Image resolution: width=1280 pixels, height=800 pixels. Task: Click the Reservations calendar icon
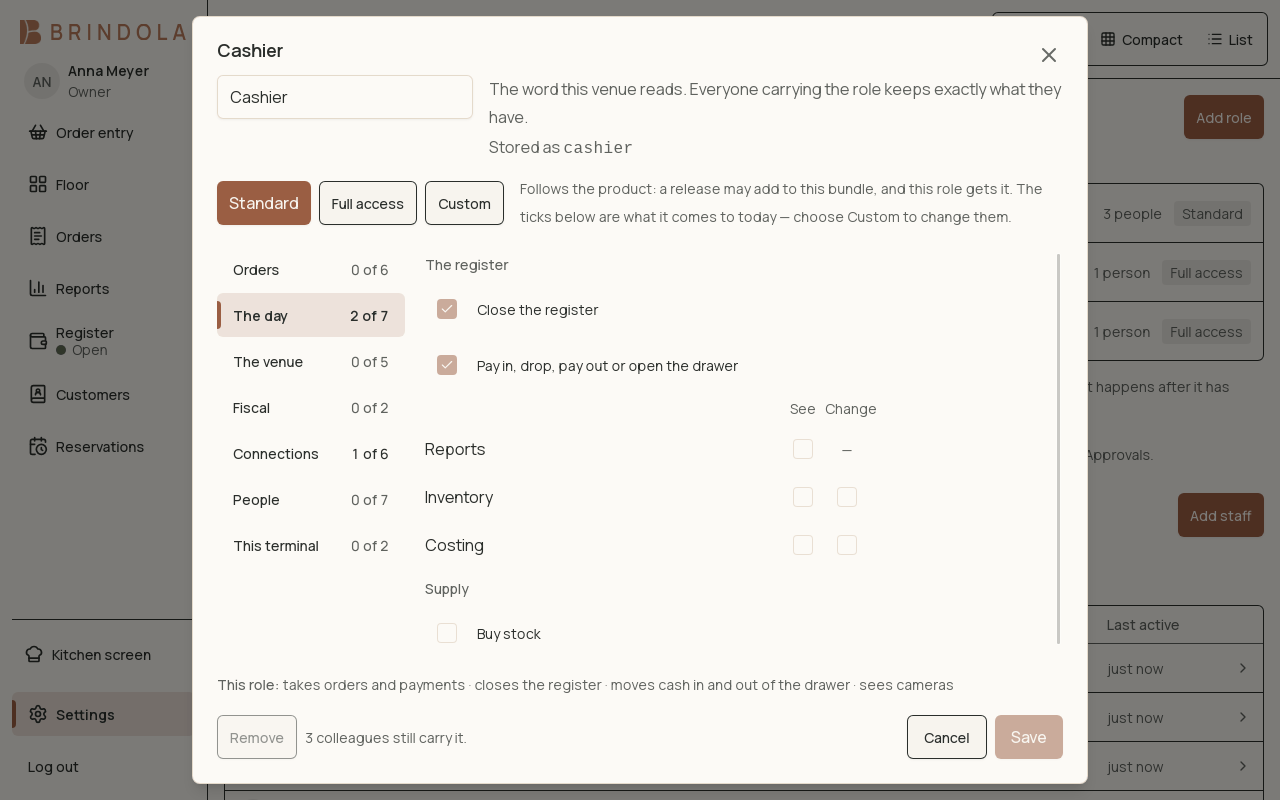tap(38, 446)
